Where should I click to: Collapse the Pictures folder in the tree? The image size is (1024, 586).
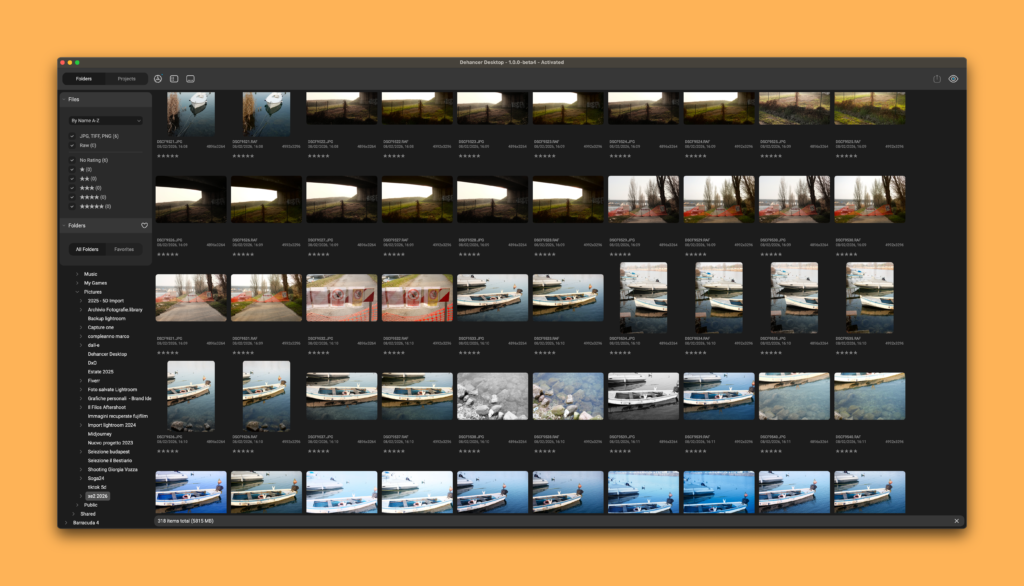pyautogui.click(x=78, y=292)
